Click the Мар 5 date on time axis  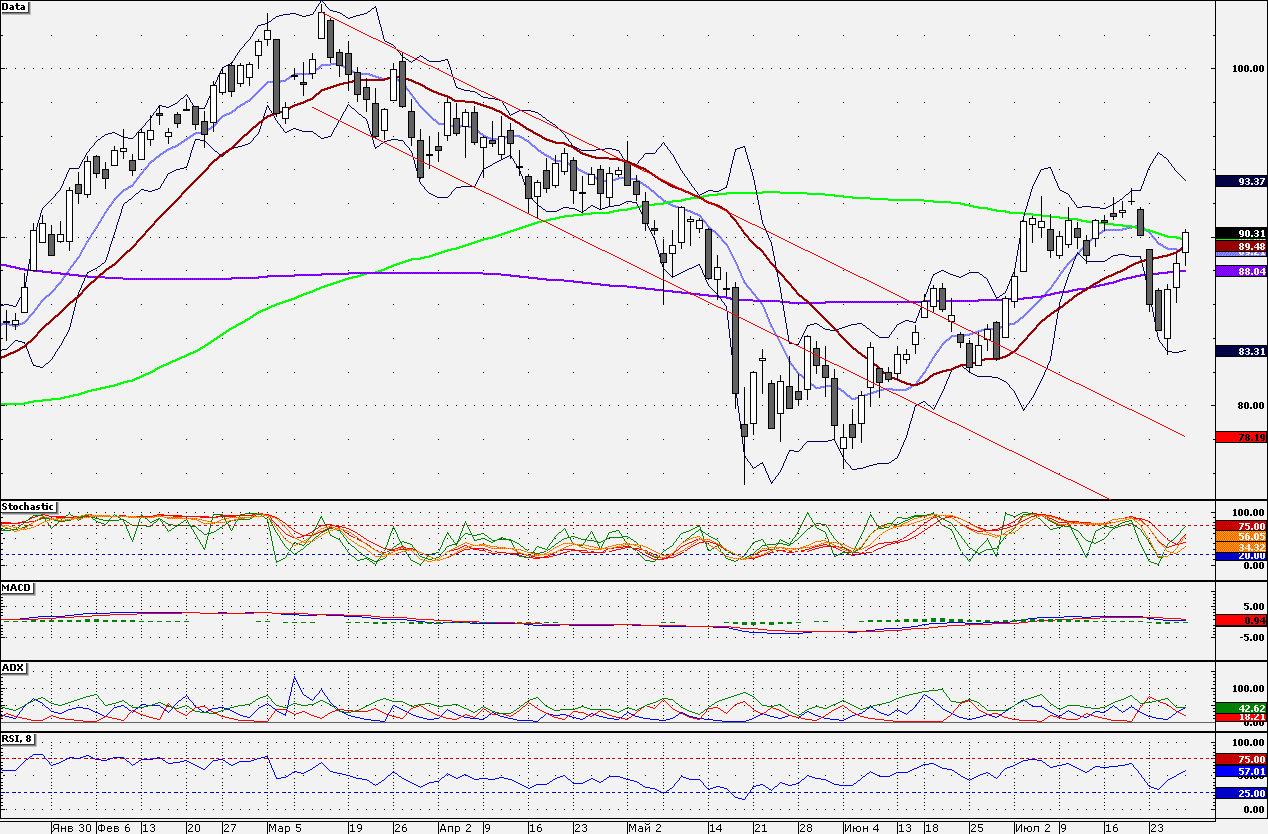coord(284,828)
